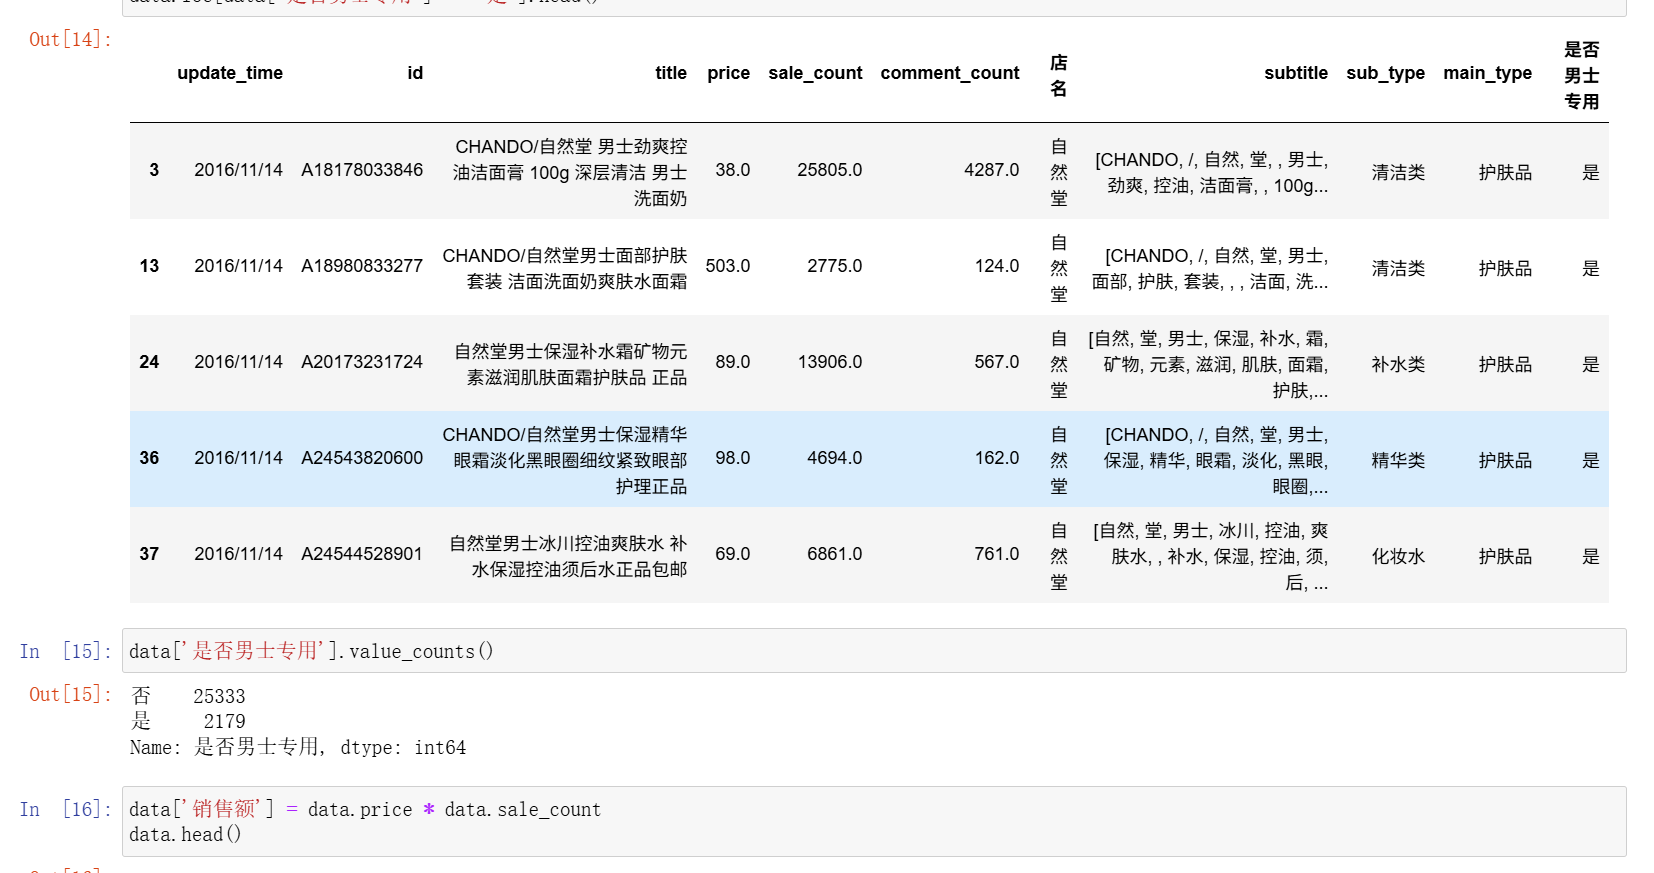Click sub_type 化妆水 in row 37
Viewport: 1654px width, 873px height.
coord(1398,556)
